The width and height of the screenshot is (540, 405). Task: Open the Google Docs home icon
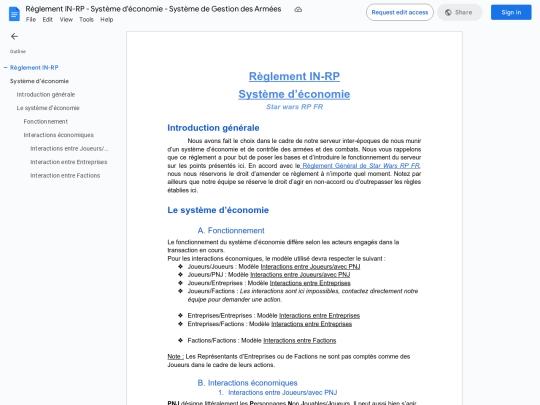14,14
